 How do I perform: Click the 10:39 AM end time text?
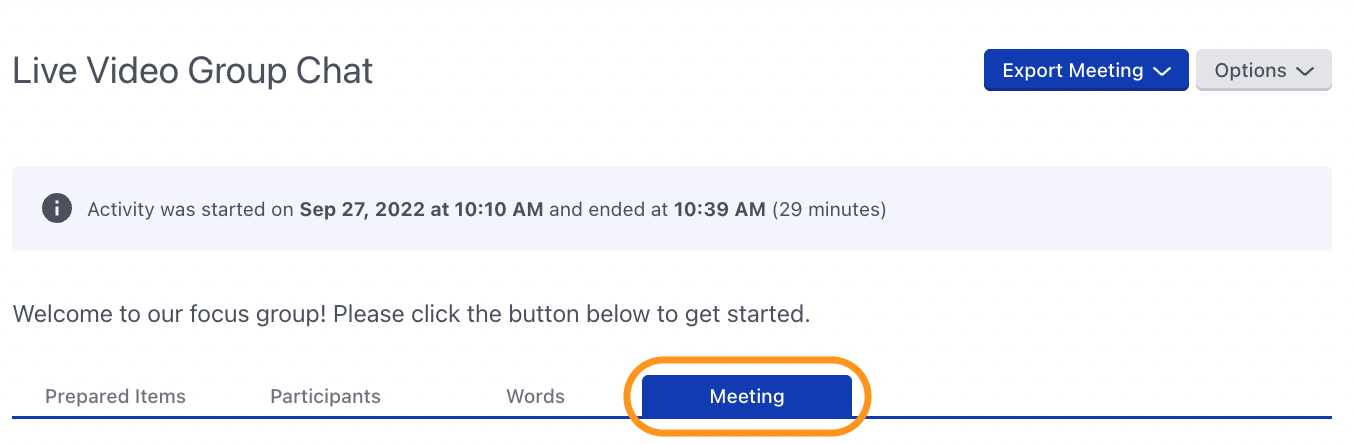tap(720, 210)
